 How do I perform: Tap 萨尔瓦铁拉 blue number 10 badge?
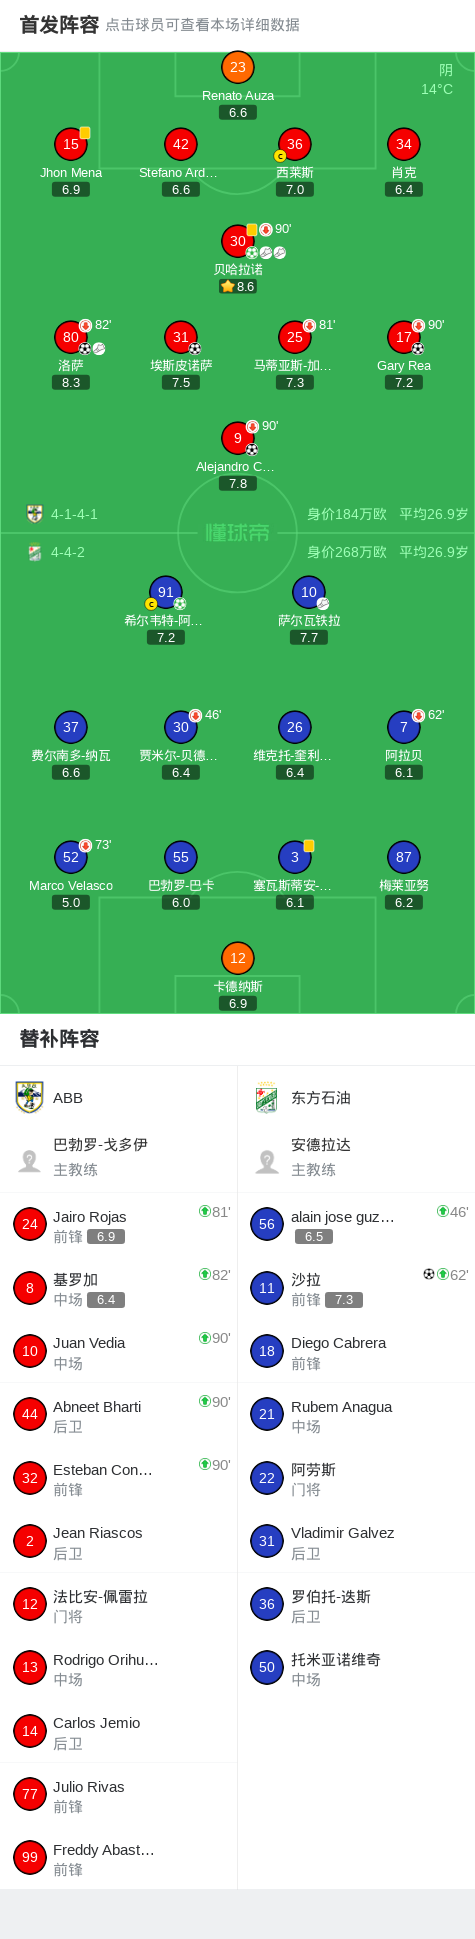pyautogui.click(x=309, y=592)
